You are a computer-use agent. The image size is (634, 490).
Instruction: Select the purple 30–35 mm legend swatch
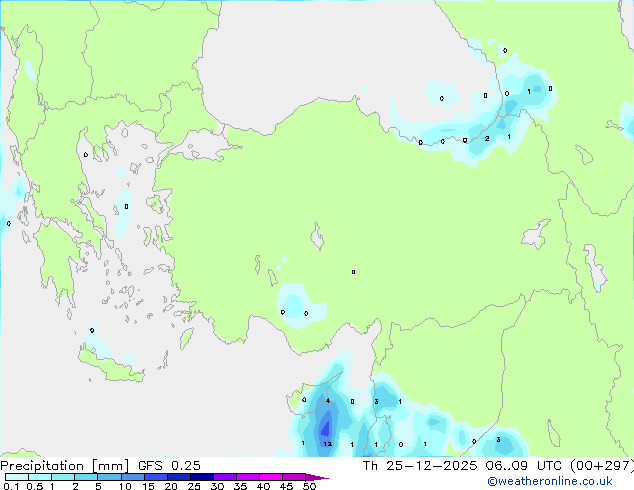tap(225, 477)
